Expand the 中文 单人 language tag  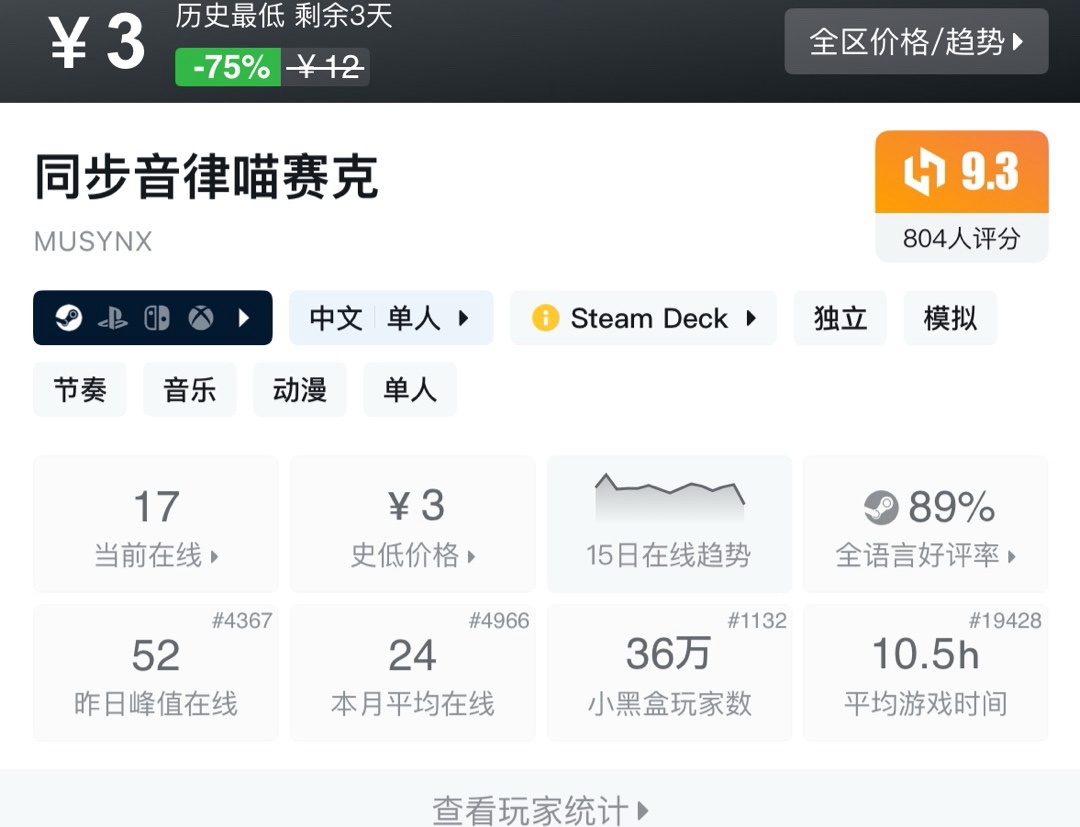pyautogui.click(x=391, y=317)
